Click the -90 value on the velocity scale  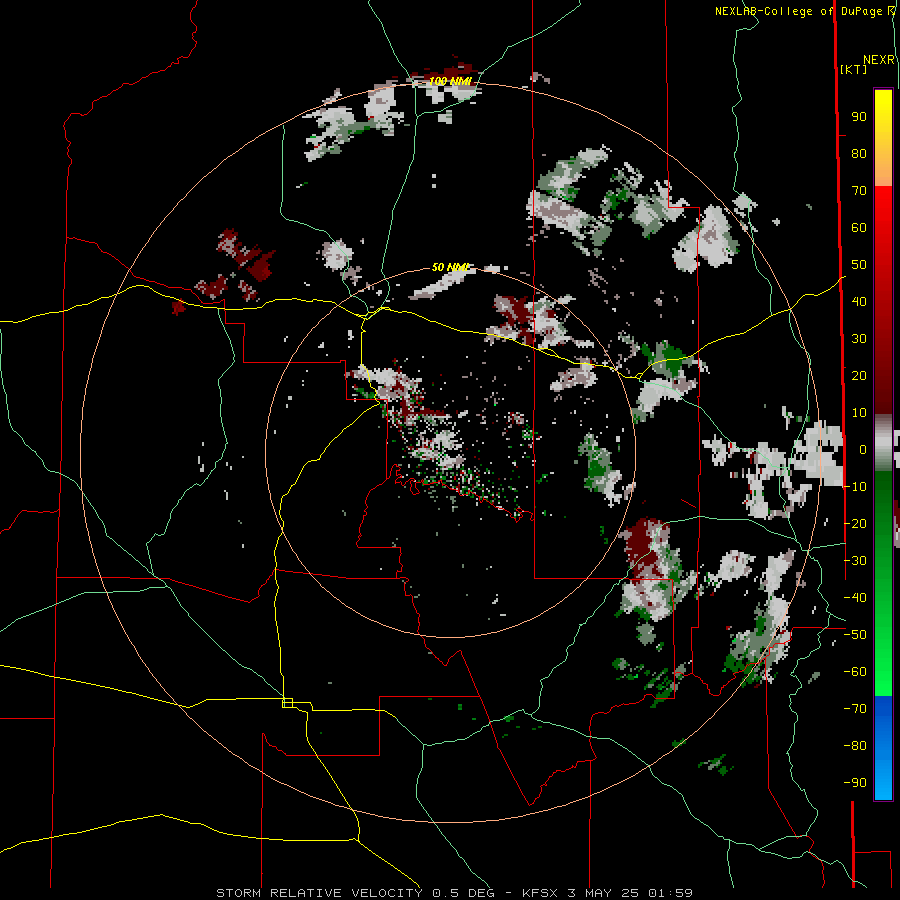coord(855,782)
